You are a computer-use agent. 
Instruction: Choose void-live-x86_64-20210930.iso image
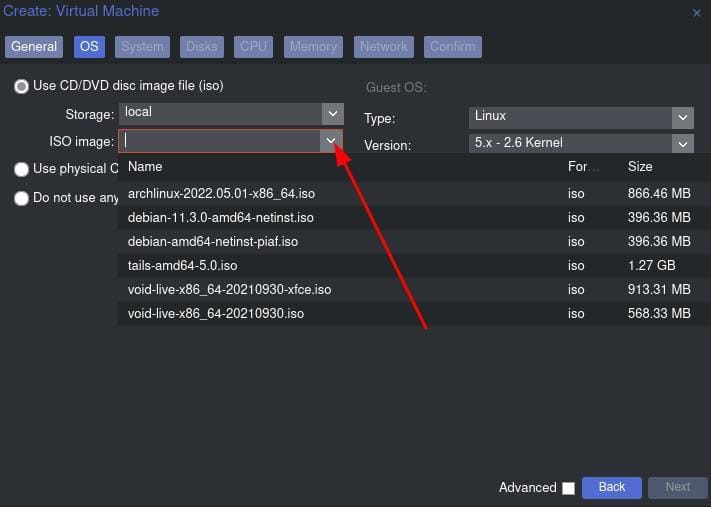tap(414, 314)
